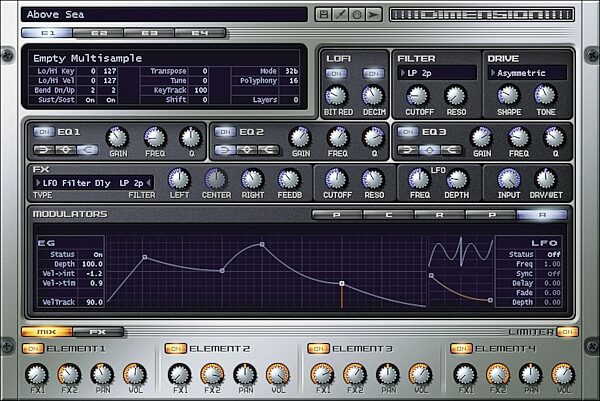The height and width of the screenshot is (401, 600).
Task: Toggle the LOFI Decimation ON button
Action: tap(373, 73)
